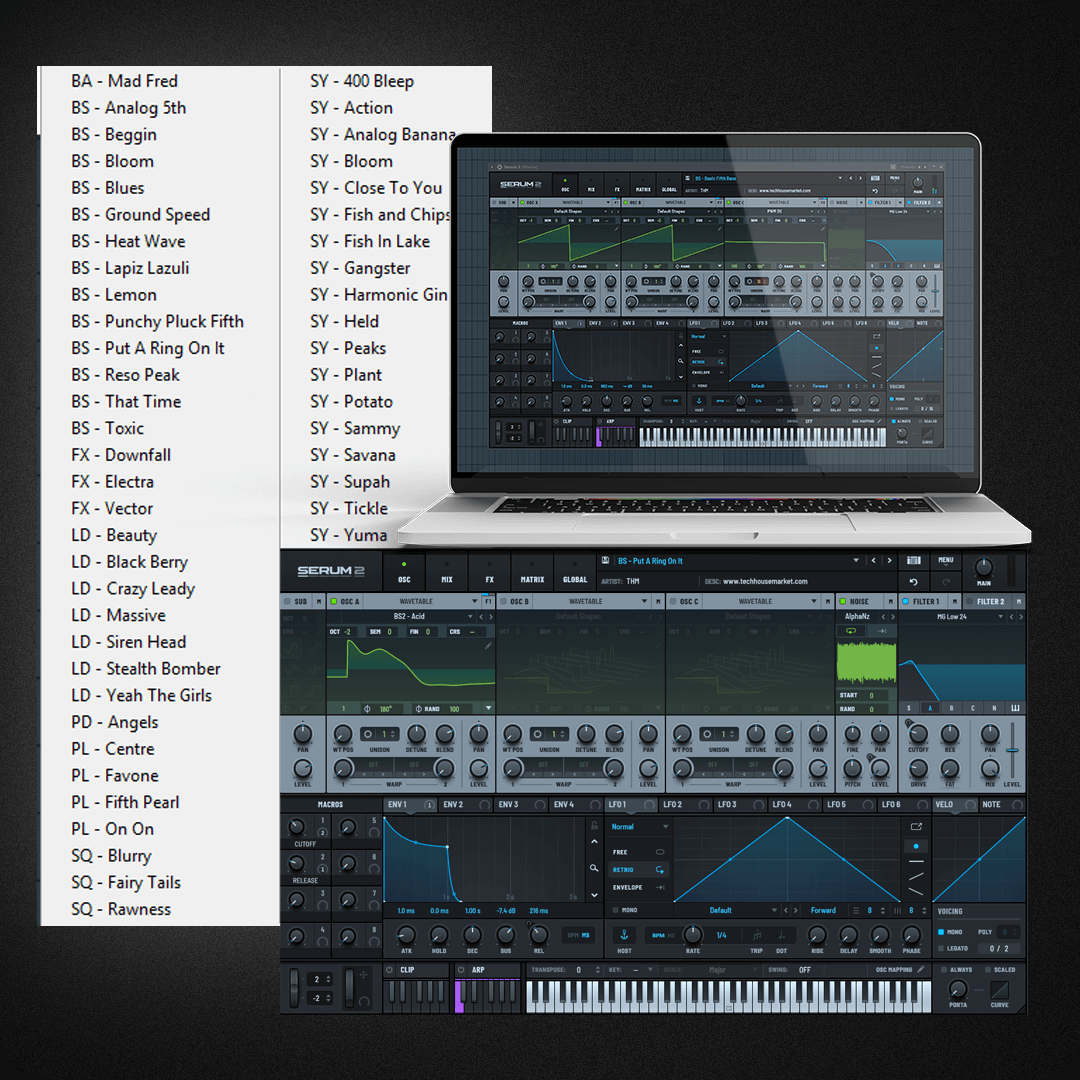This screenshot has height=1080, width=1080.
Task: Click the LFO HOST anchor icon
Action: 624,935
